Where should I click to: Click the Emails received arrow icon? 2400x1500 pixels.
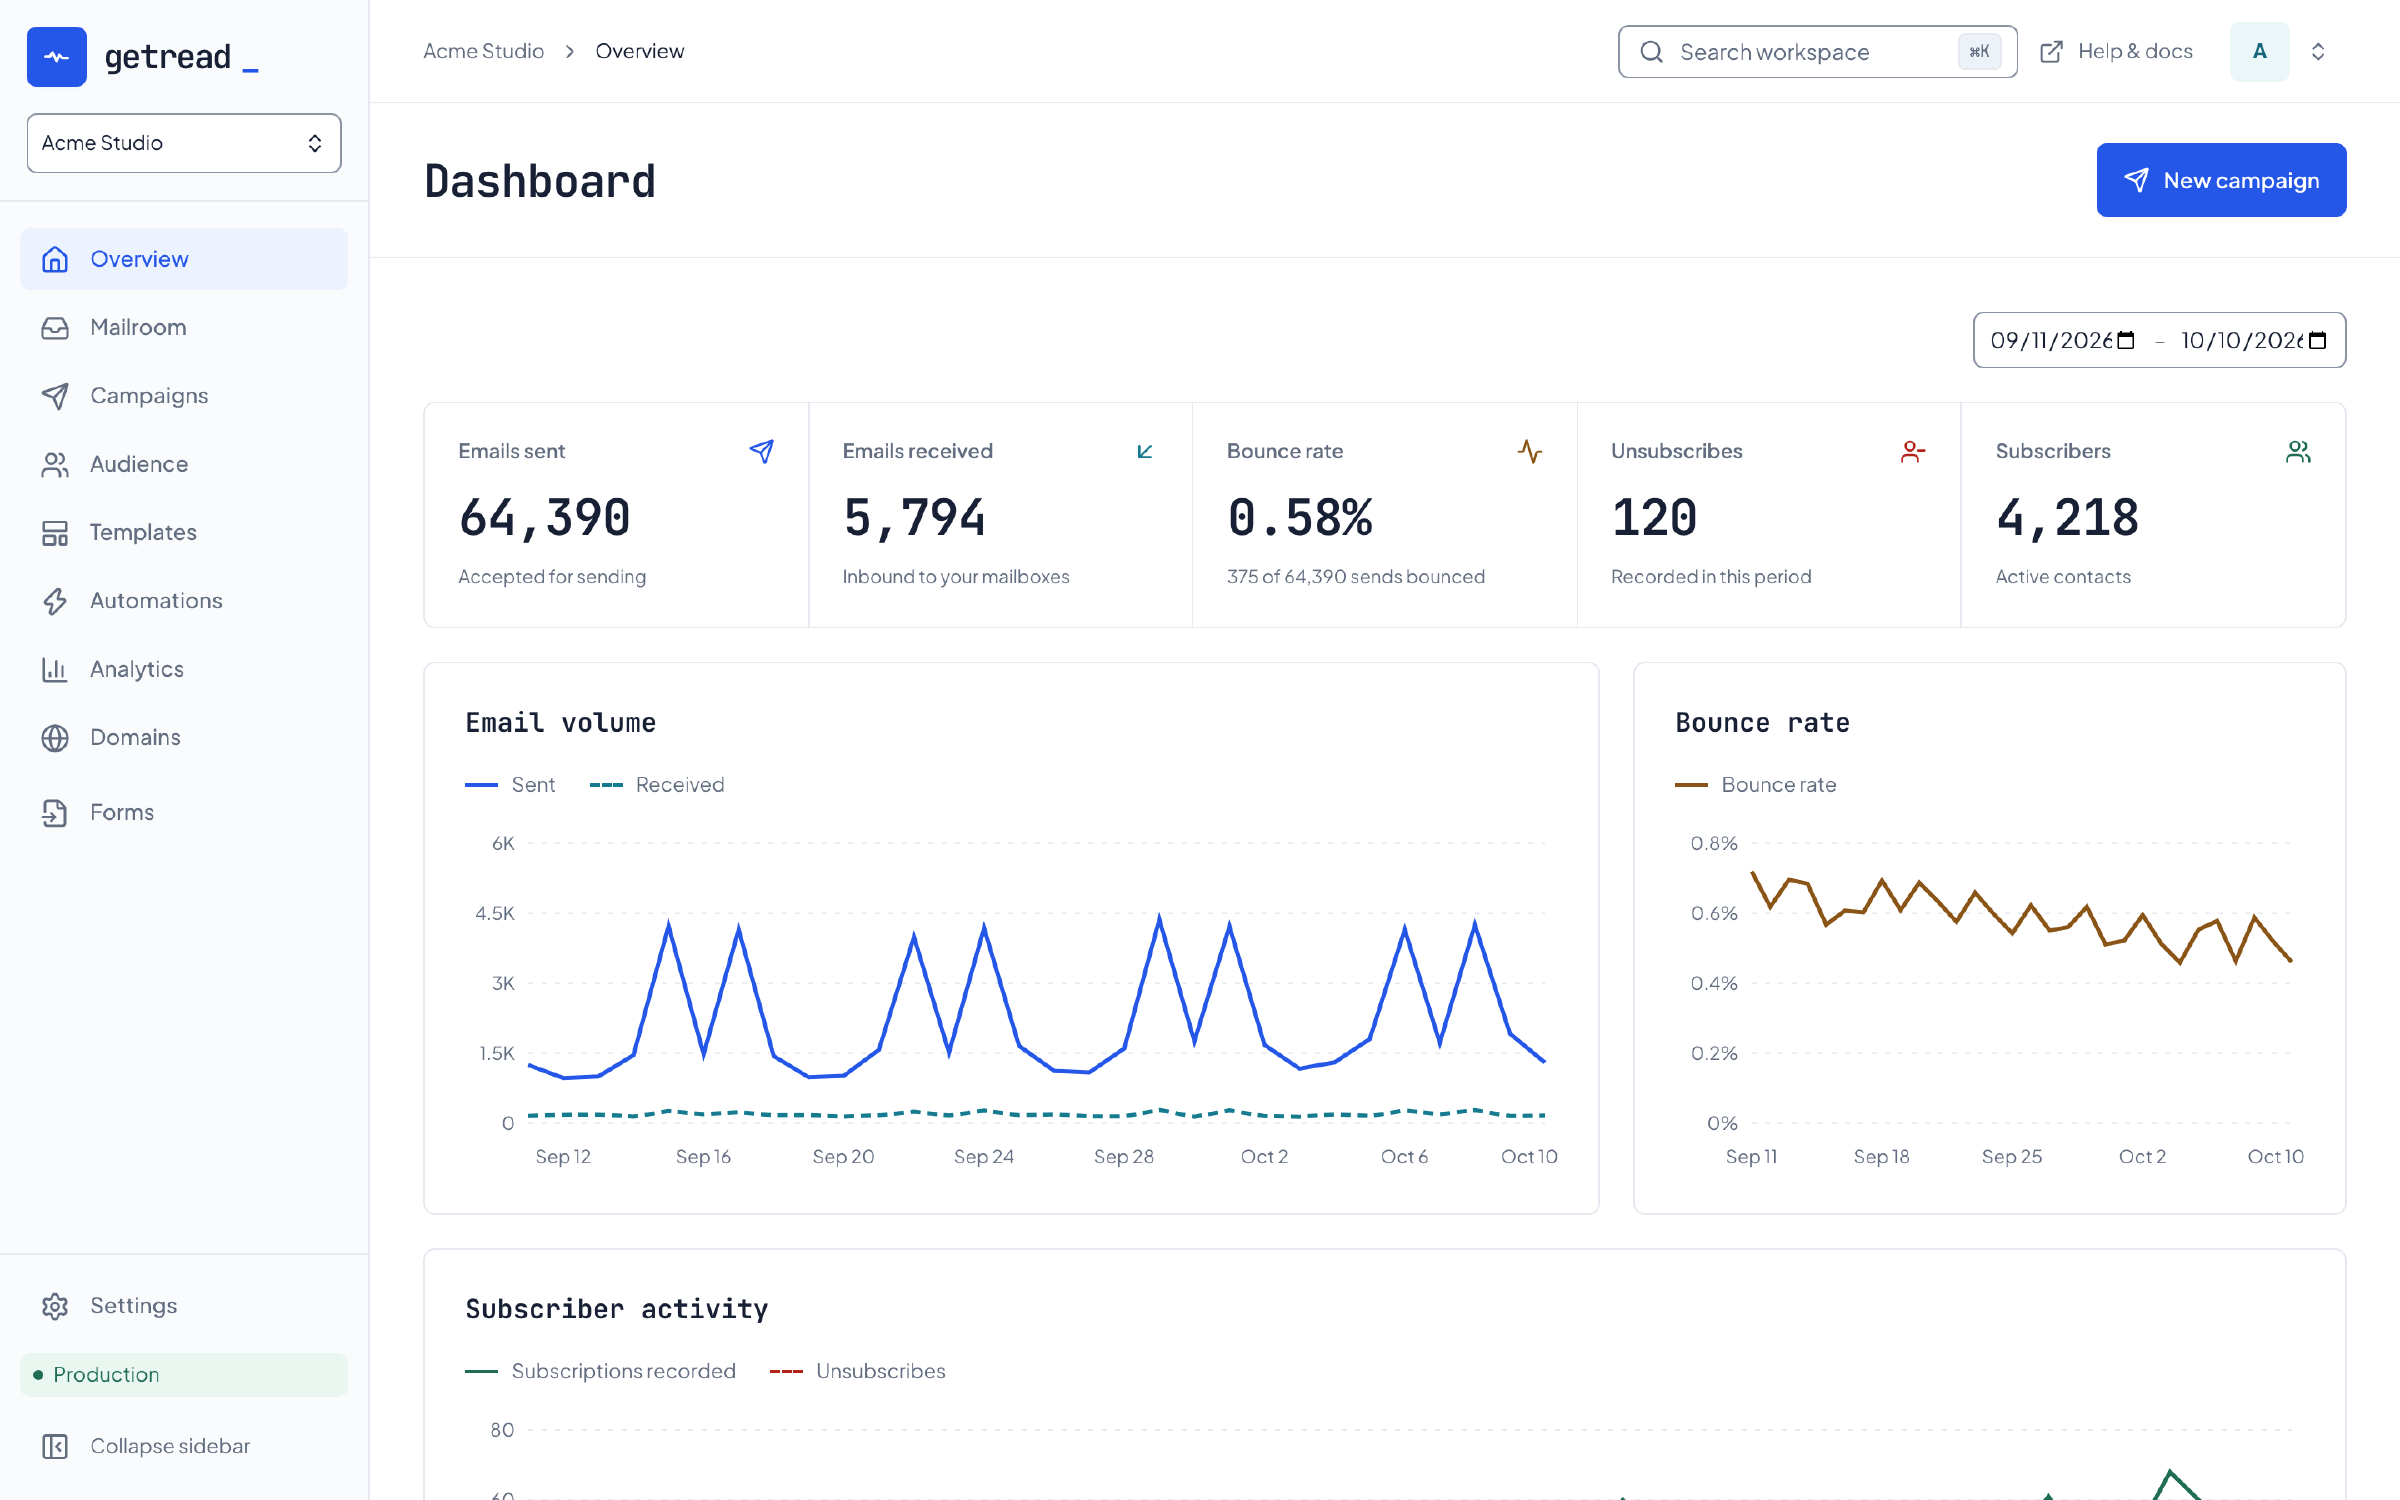[x=1145, y=452]
